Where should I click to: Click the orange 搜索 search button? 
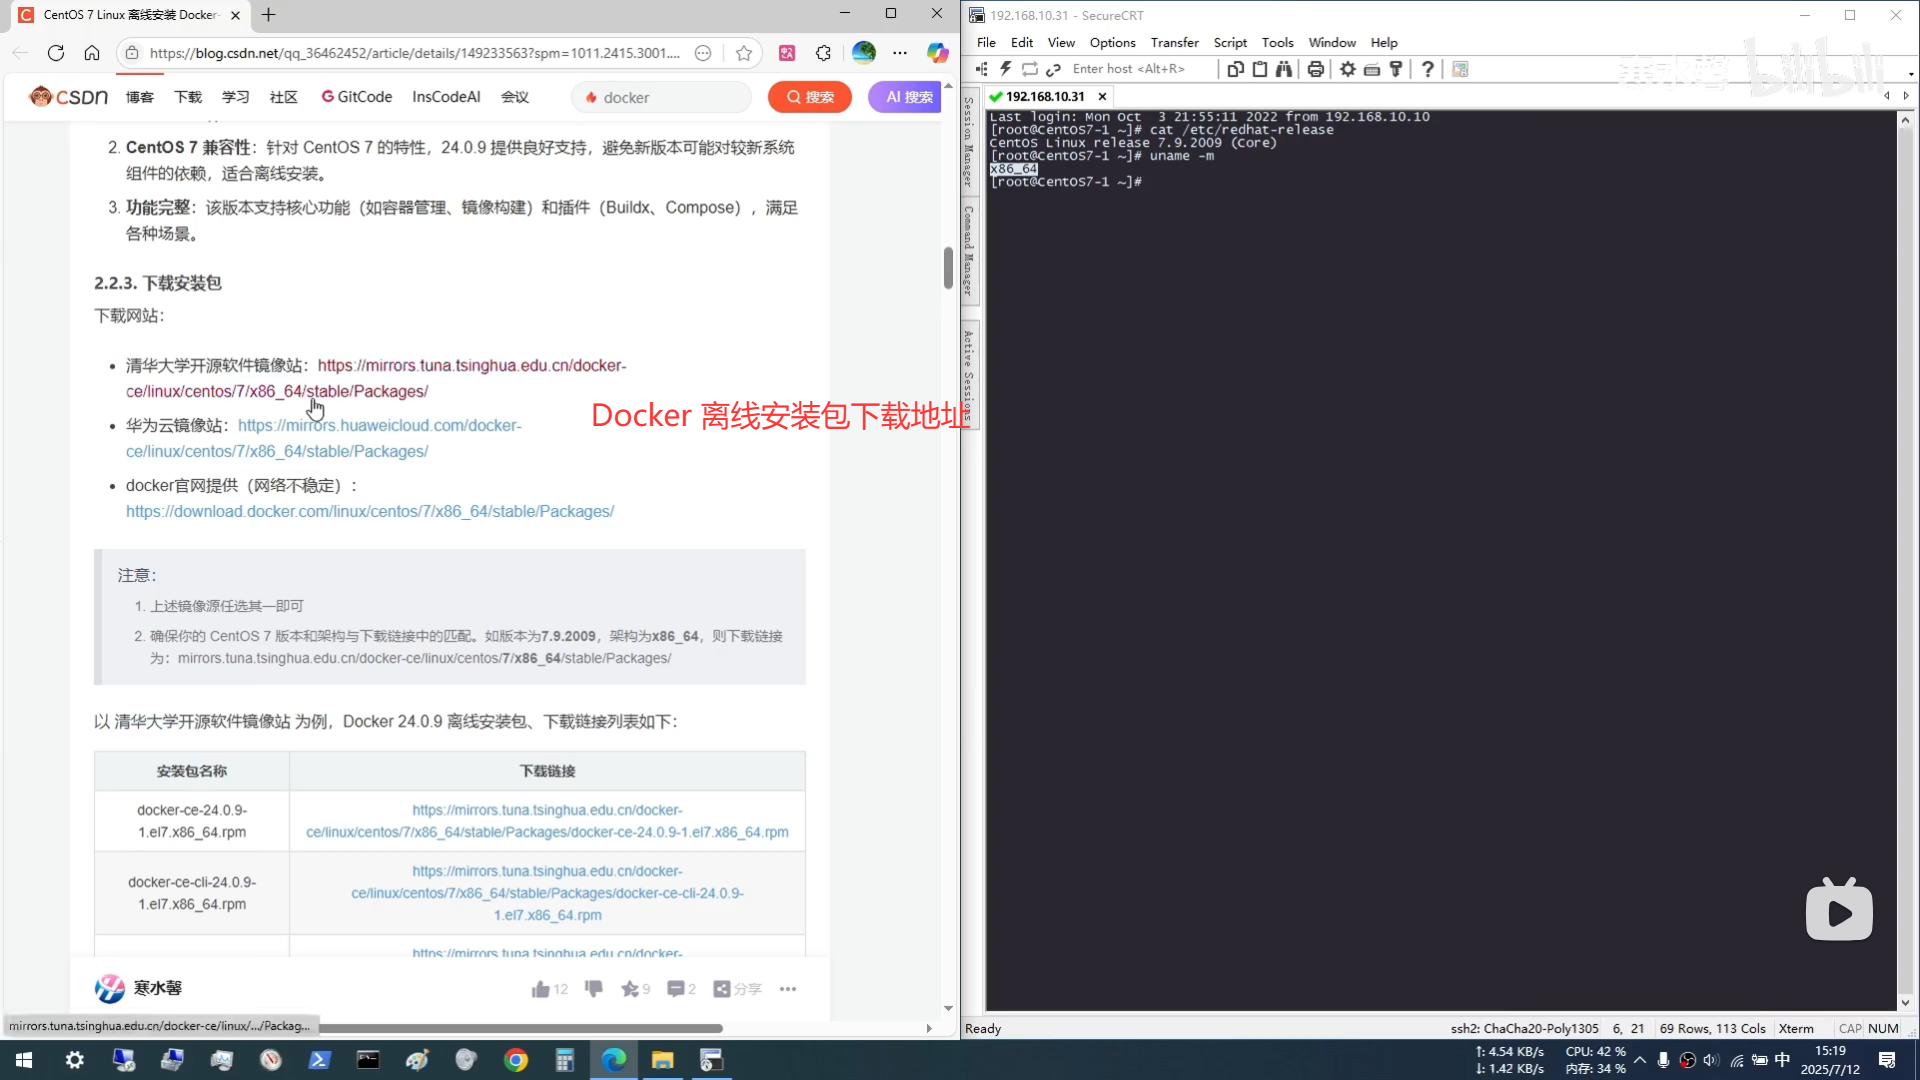tap(810, 97)
